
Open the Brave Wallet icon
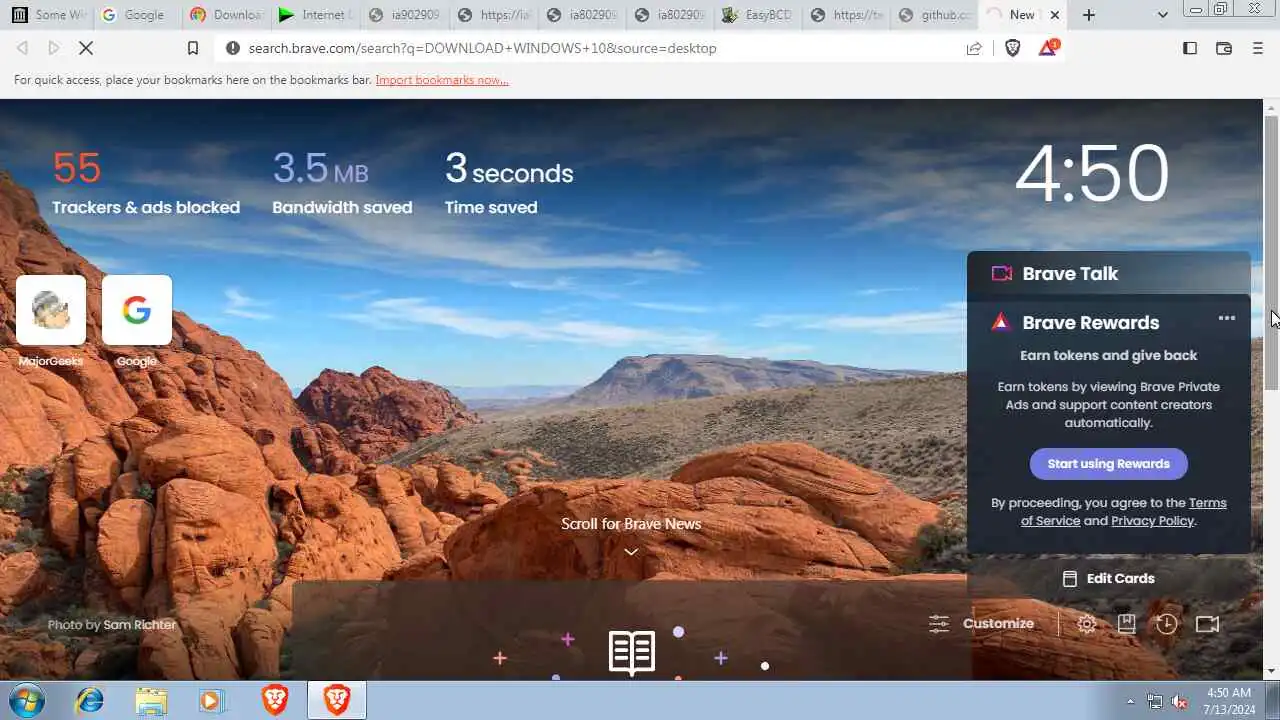pyautogui.click(x=1223, y=48)
